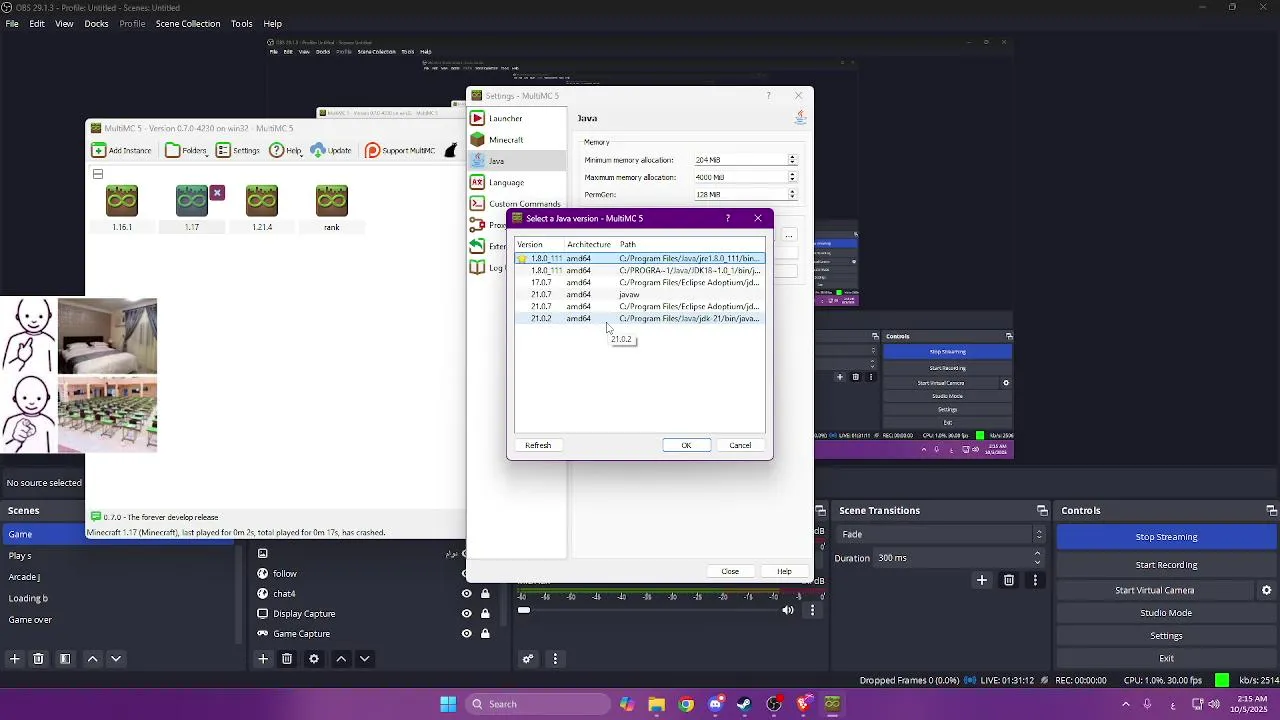
Task: Open OBS Tools menu
Action: pyautogui.click(x=242, y=24)
